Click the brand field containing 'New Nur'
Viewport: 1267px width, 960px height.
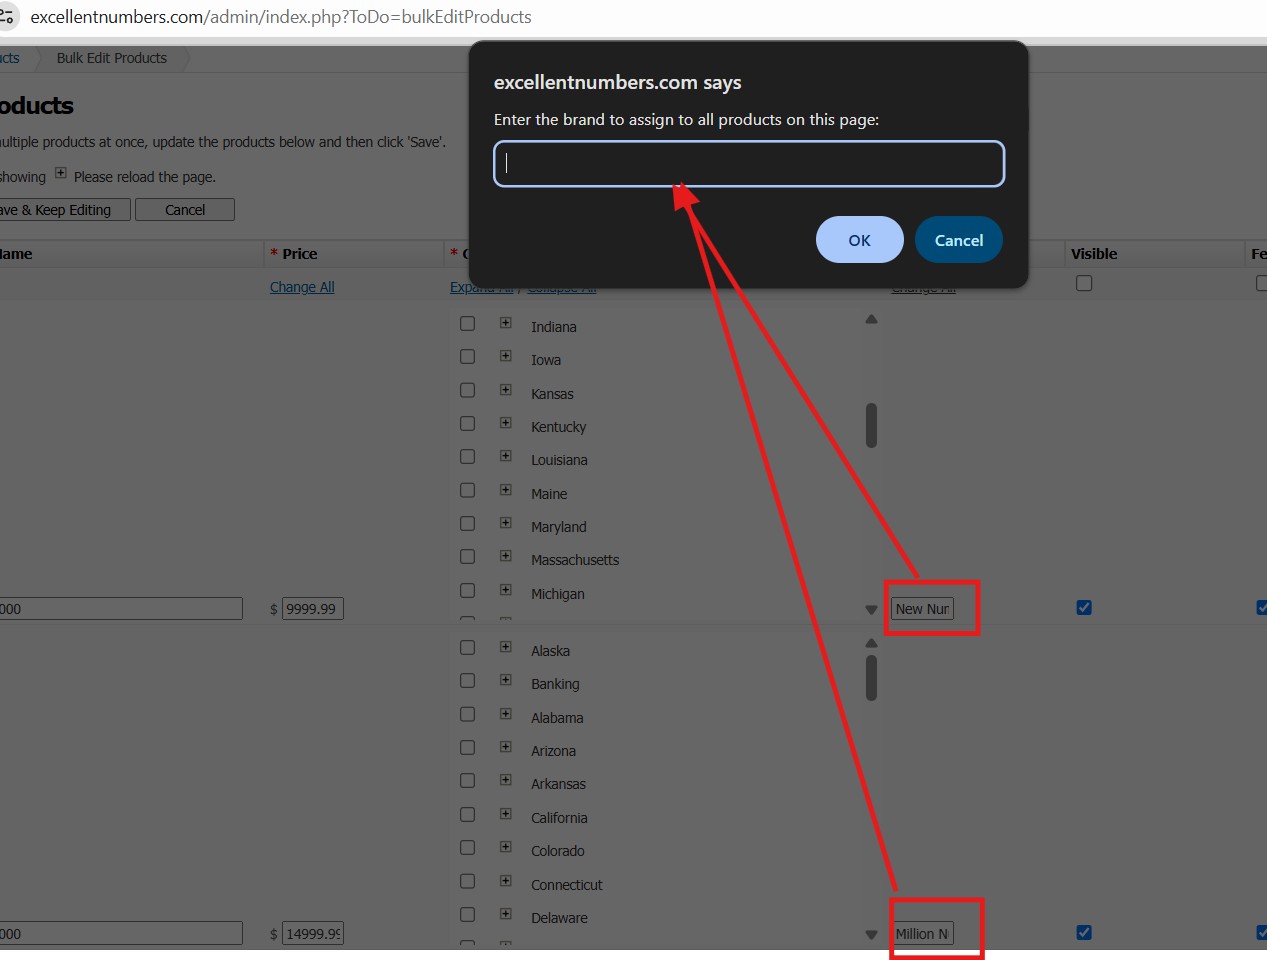pos(922,609)
